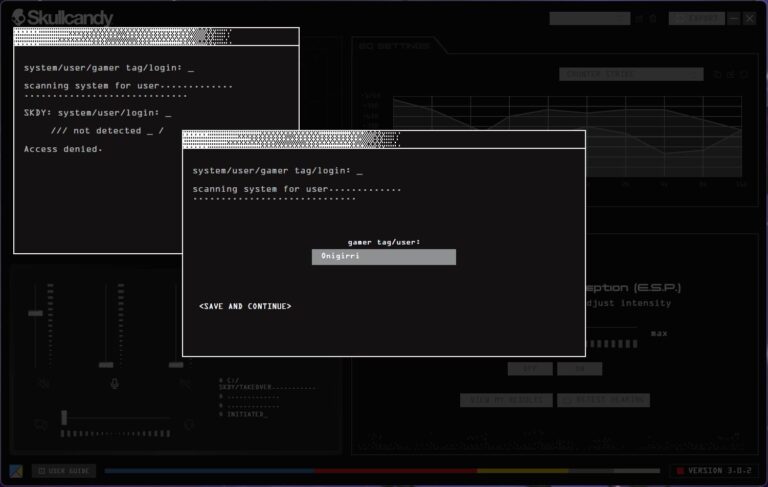
Task: Click the gamer tag input field
Action: [383, 257]
